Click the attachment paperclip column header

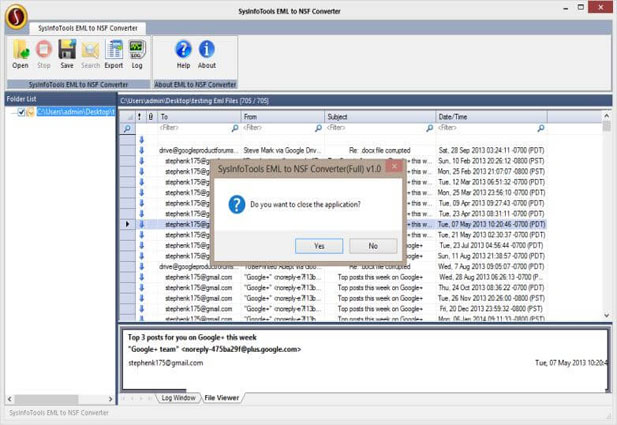coord(151,116)
